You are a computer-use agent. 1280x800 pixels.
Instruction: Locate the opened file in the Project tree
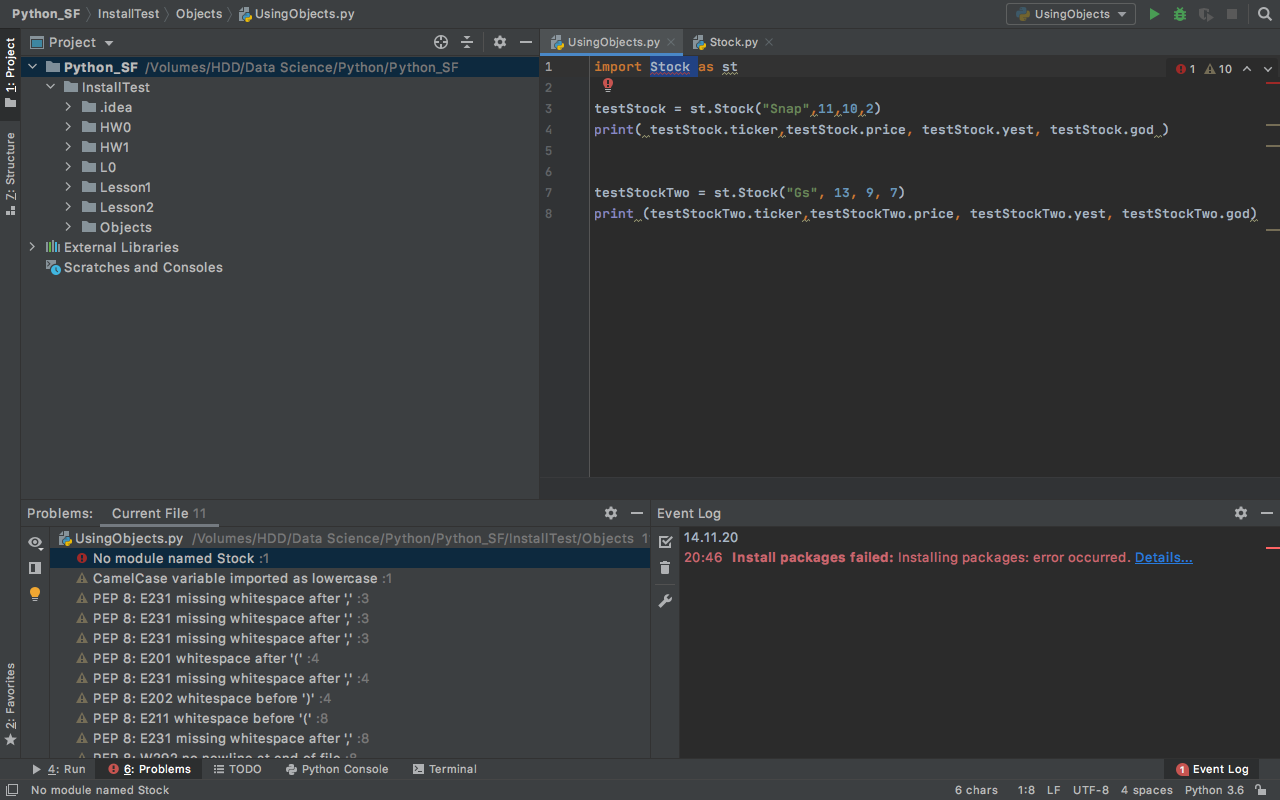pos(441,42)
